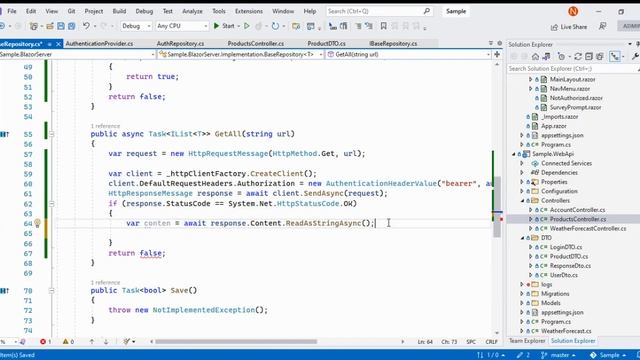Click the horizontal scrollbar under the editor
Screen dimensions: 640x360
click(236, 342)
